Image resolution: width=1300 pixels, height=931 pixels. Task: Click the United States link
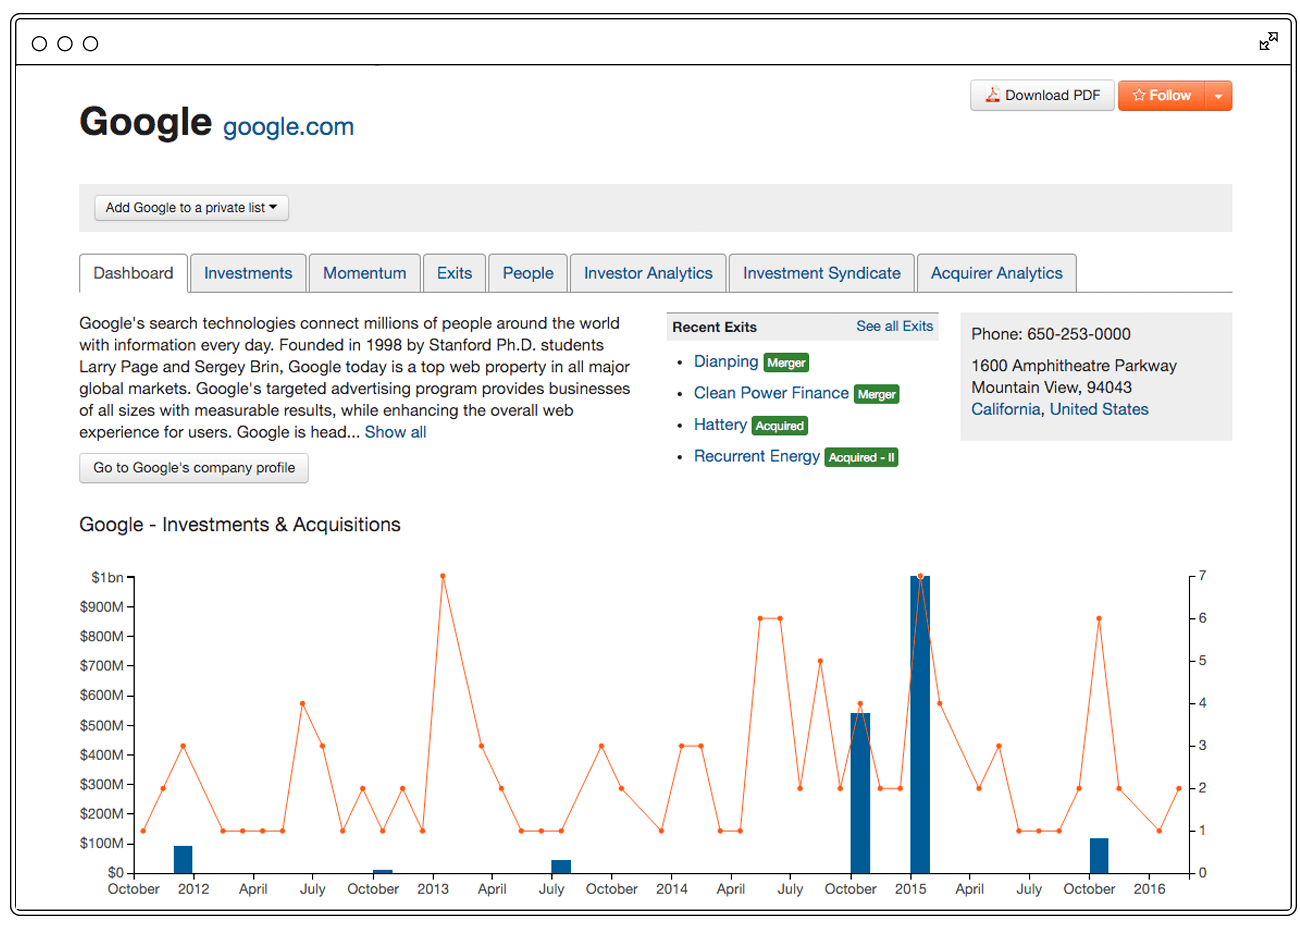click(1098, 409)
